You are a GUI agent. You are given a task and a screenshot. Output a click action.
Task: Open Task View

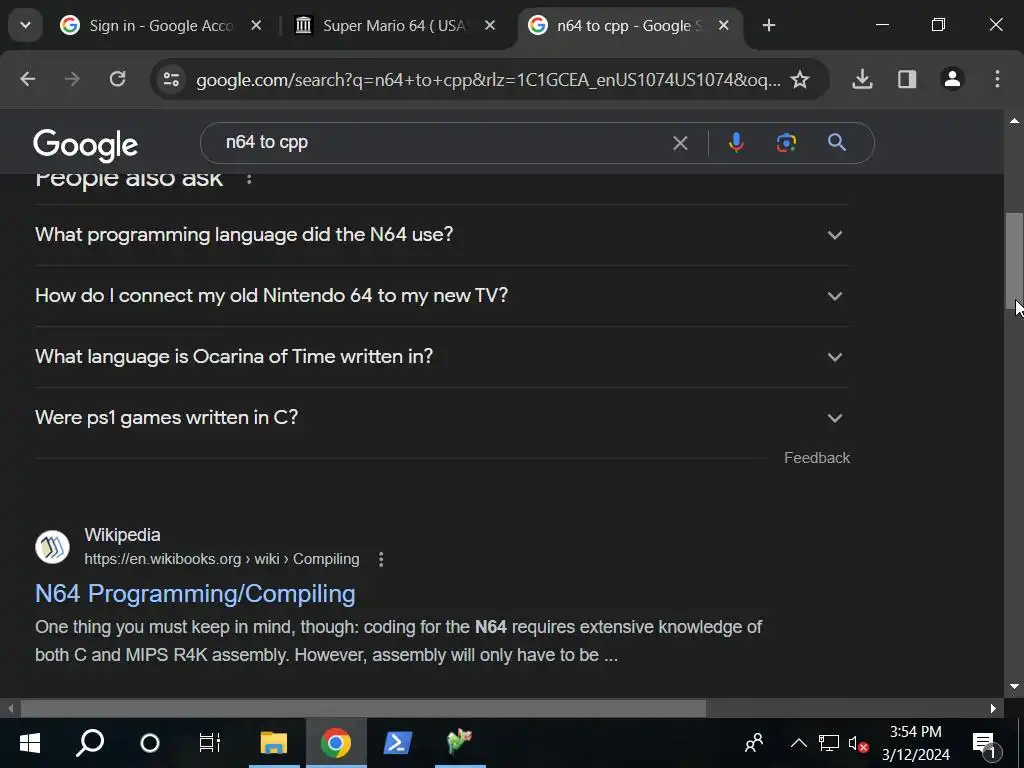click(210, 743)
